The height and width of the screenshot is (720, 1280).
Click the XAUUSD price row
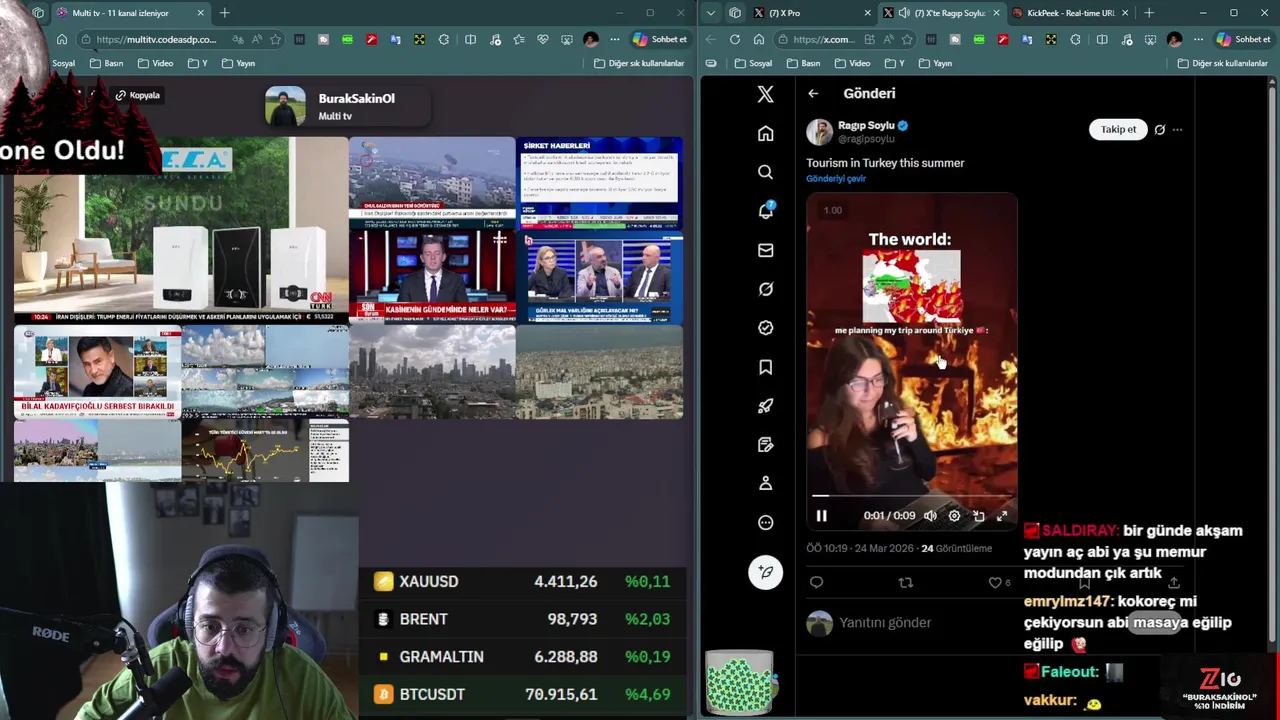click(x=523, y=581)
